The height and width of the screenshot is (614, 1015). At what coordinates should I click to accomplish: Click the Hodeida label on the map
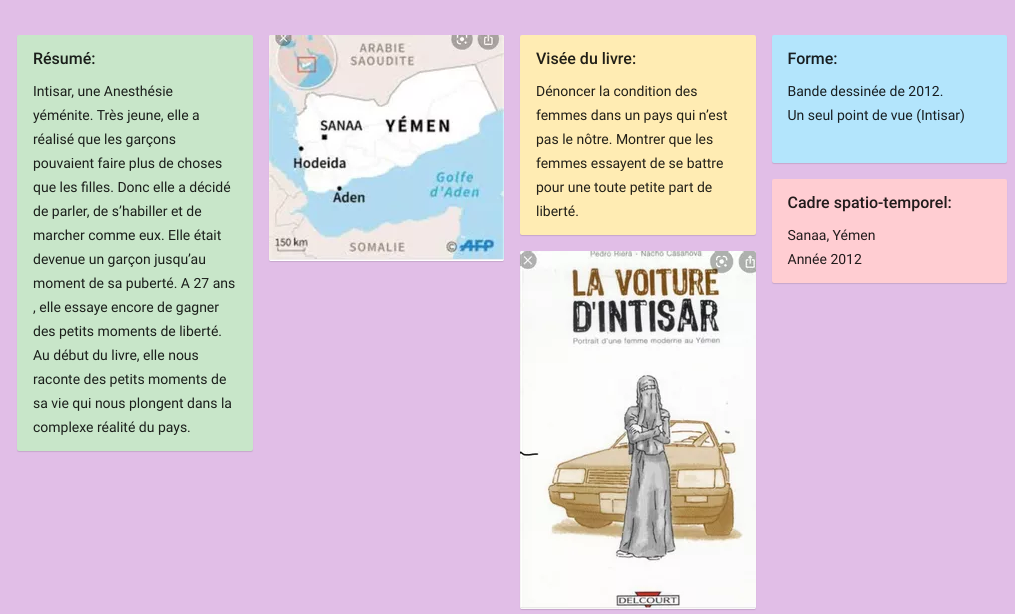319,163
